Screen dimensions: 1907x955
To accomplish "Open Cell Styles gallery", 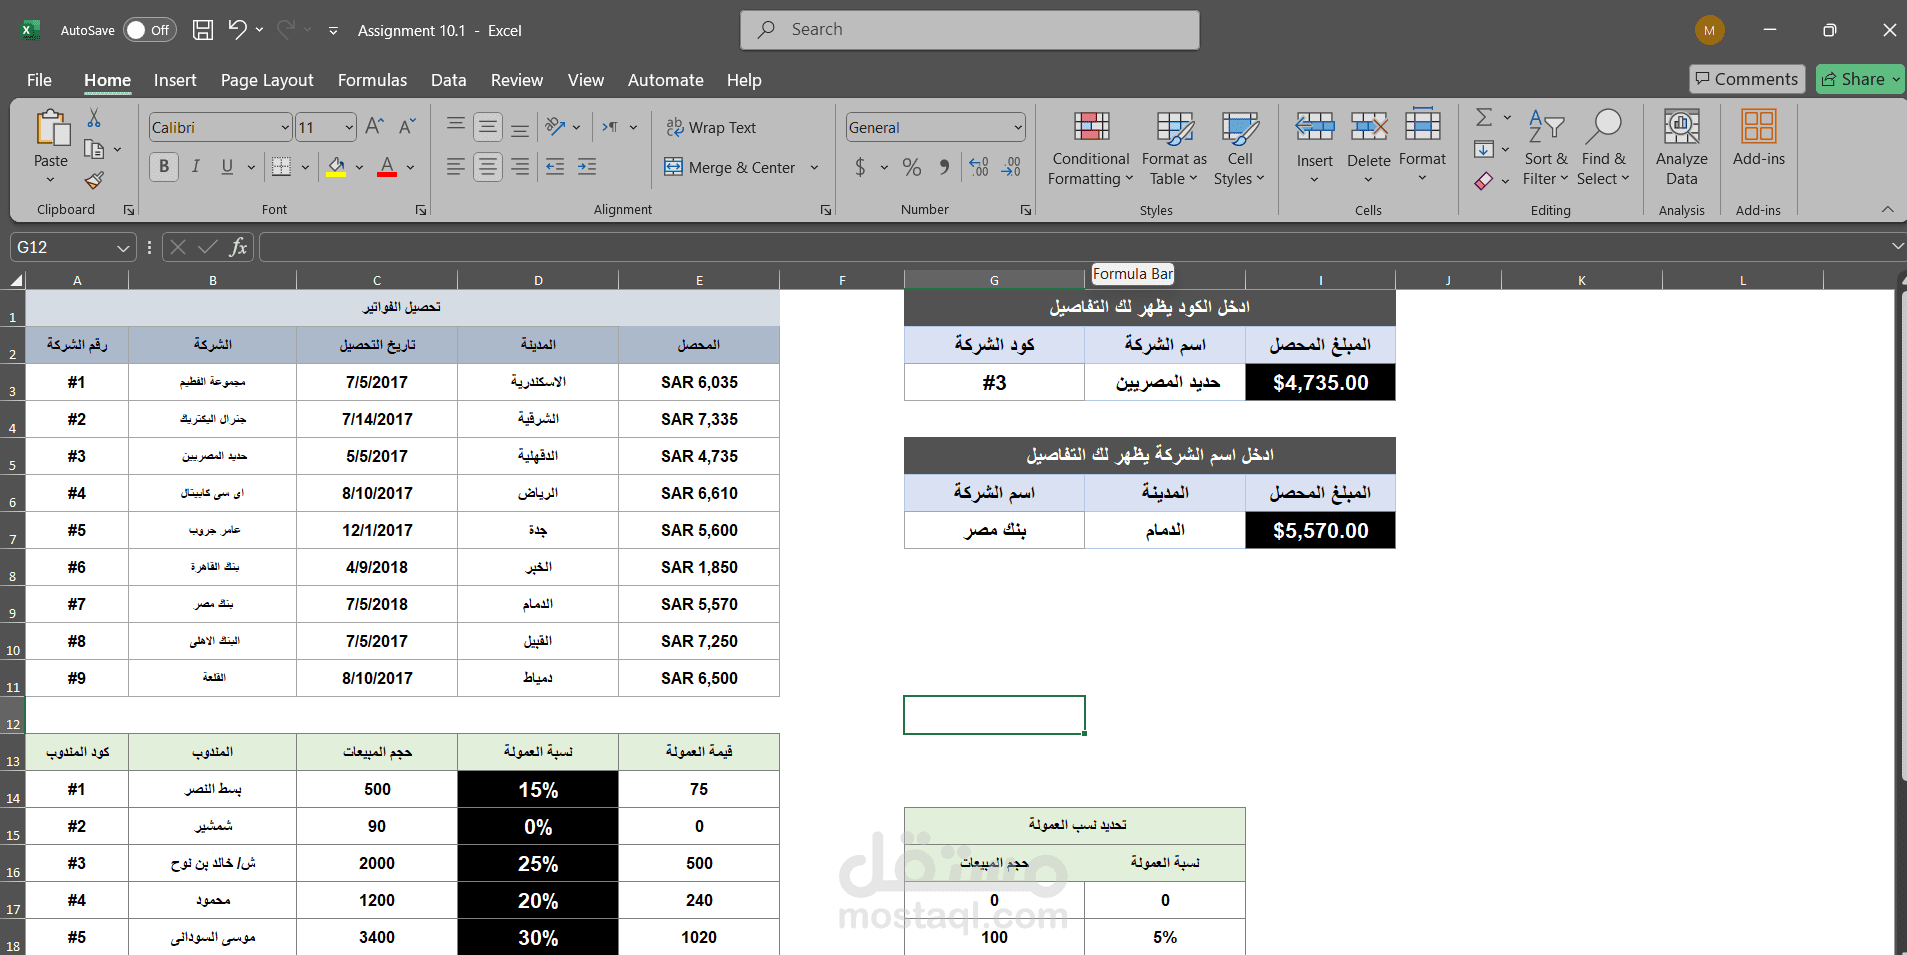I will point(1240,148).
